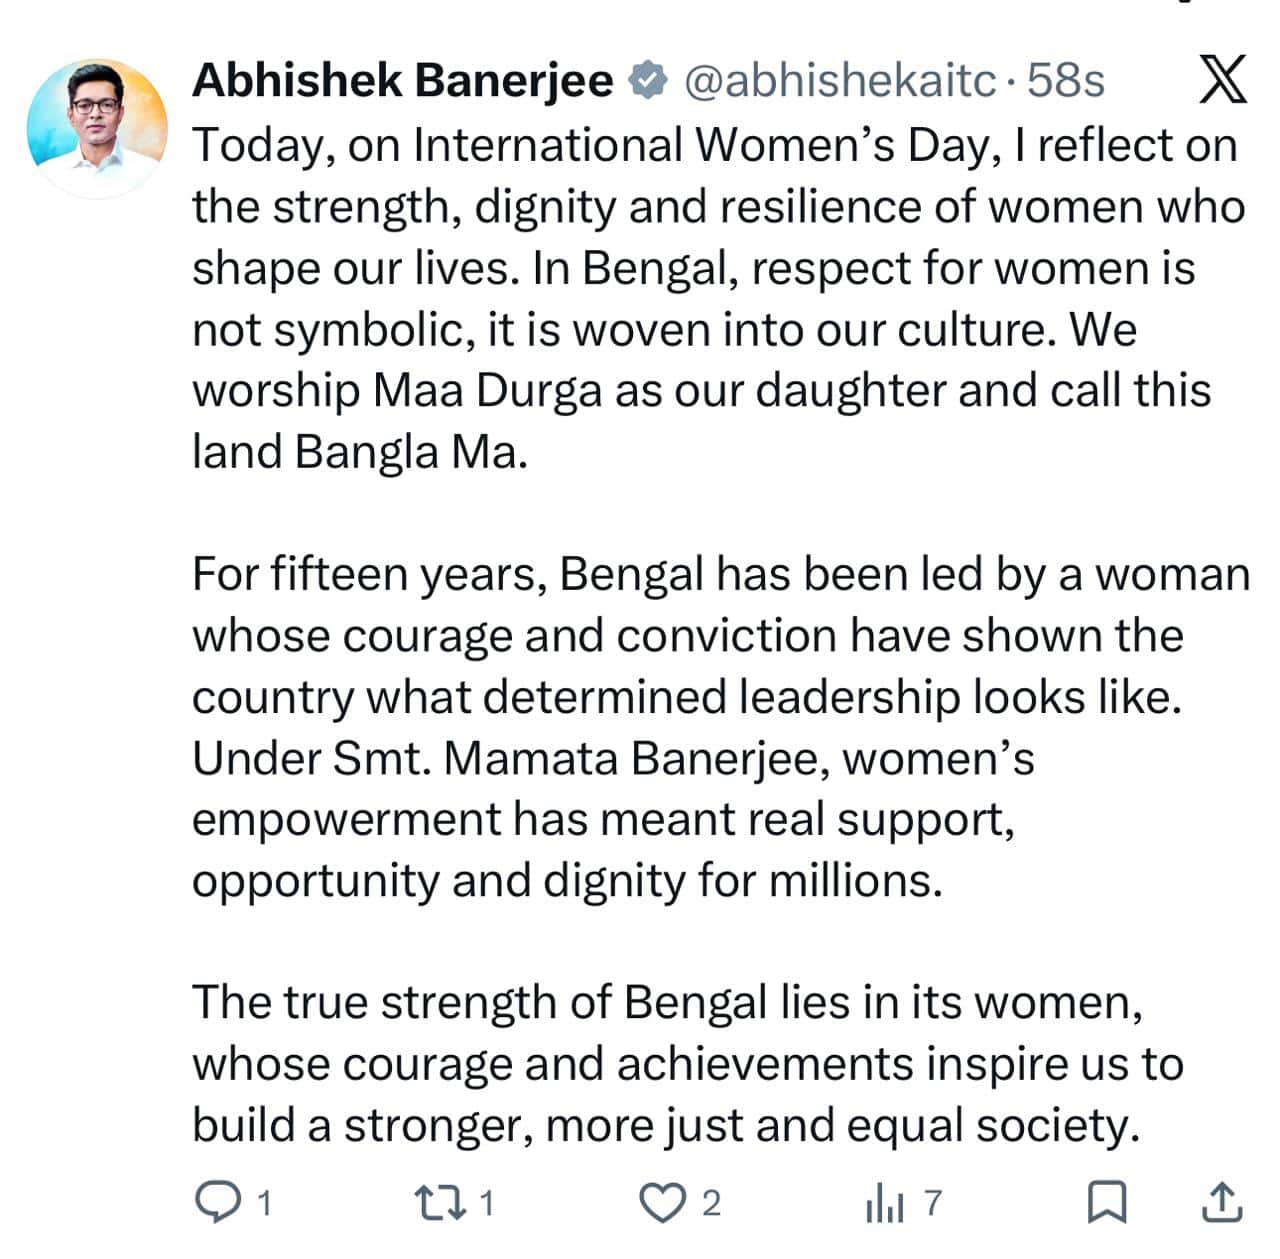1280x1259 pixels.
Task: Click the X logo at top right
Action: click(1222, 81)
